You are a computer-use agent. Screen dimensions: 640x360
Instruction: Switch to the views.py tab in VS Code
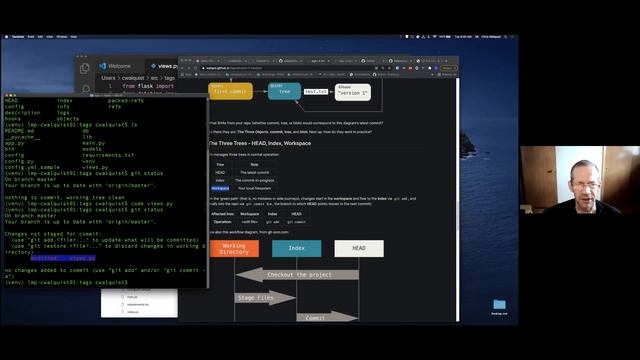[x=164, y=66]
